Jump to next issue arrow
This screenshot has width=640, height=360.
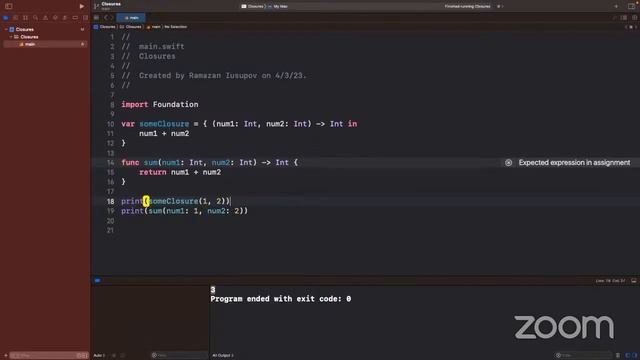[636, 27]
